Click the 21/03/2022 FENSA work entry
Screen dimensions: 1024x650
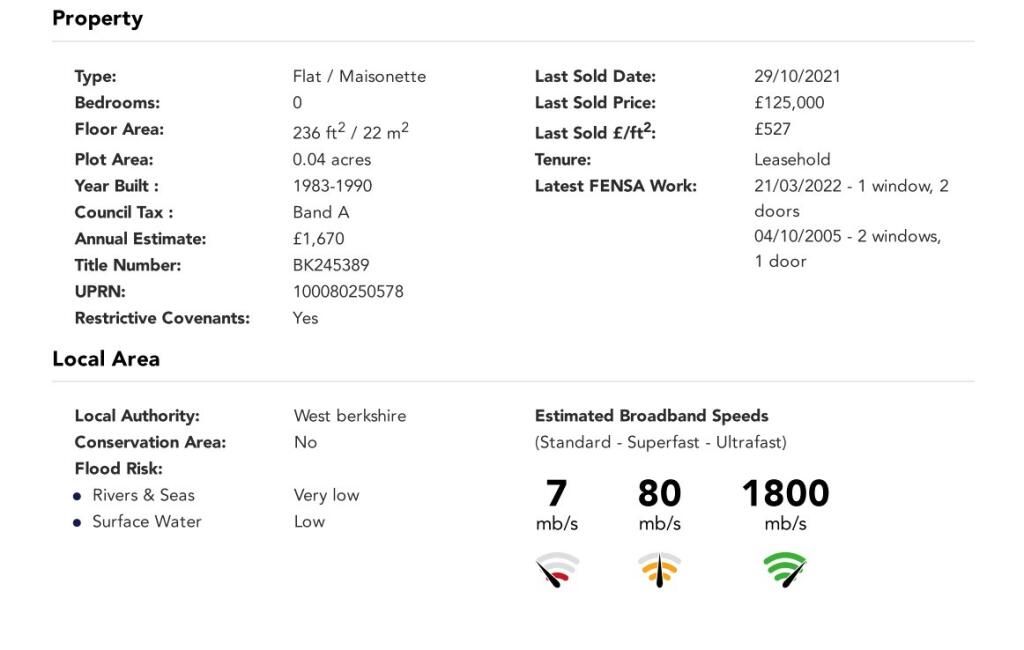pyautogui.click(x=851, y=199)
